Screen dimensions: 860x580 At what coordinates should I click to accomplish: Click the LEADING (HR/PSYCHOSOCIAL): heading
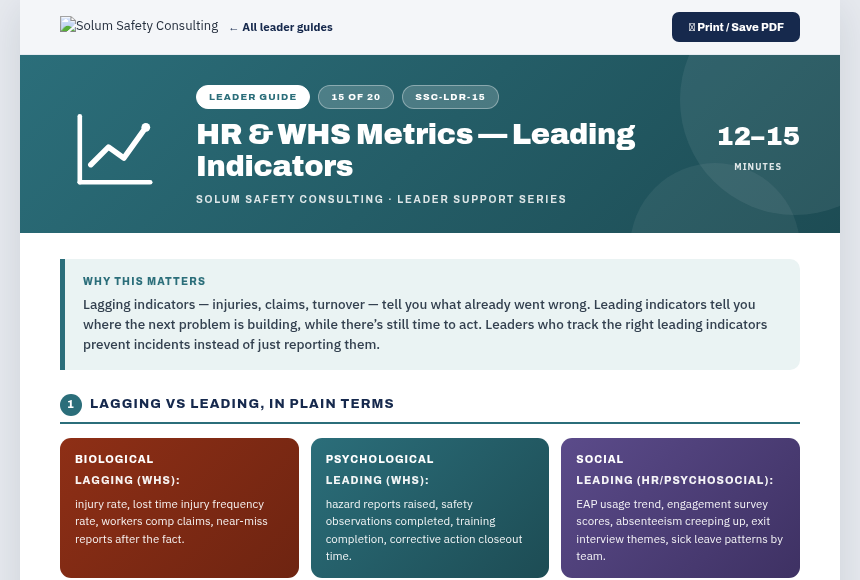coord(675,480)
